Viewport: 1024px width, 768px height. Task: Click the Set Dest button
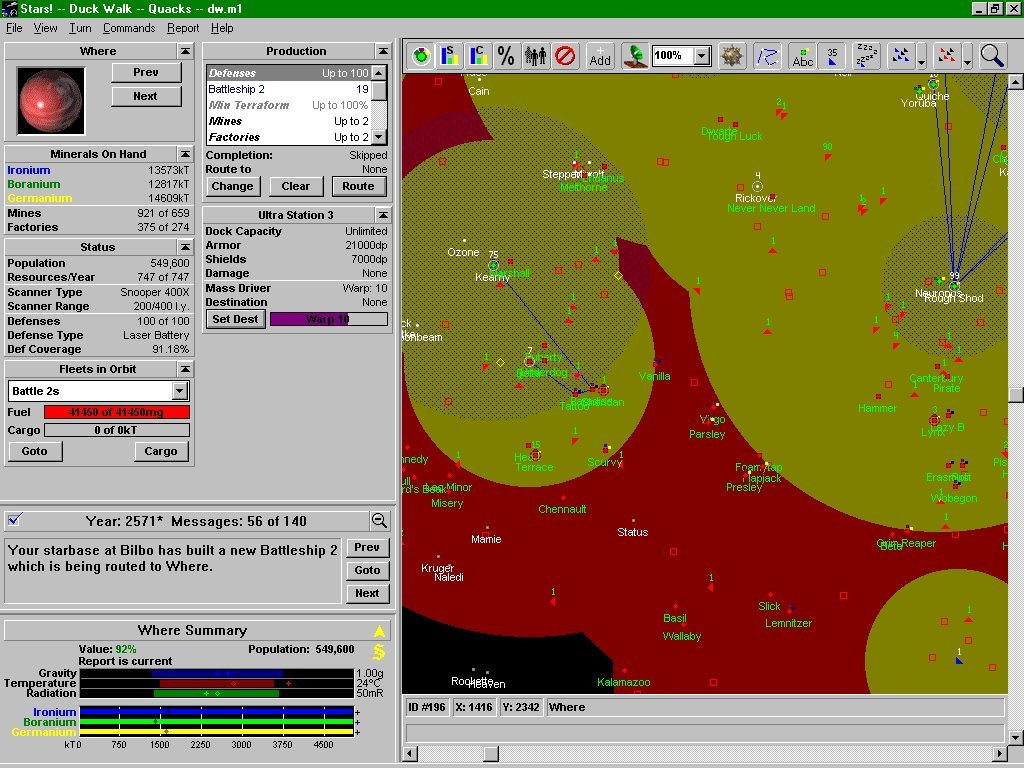tap(235, 319)
